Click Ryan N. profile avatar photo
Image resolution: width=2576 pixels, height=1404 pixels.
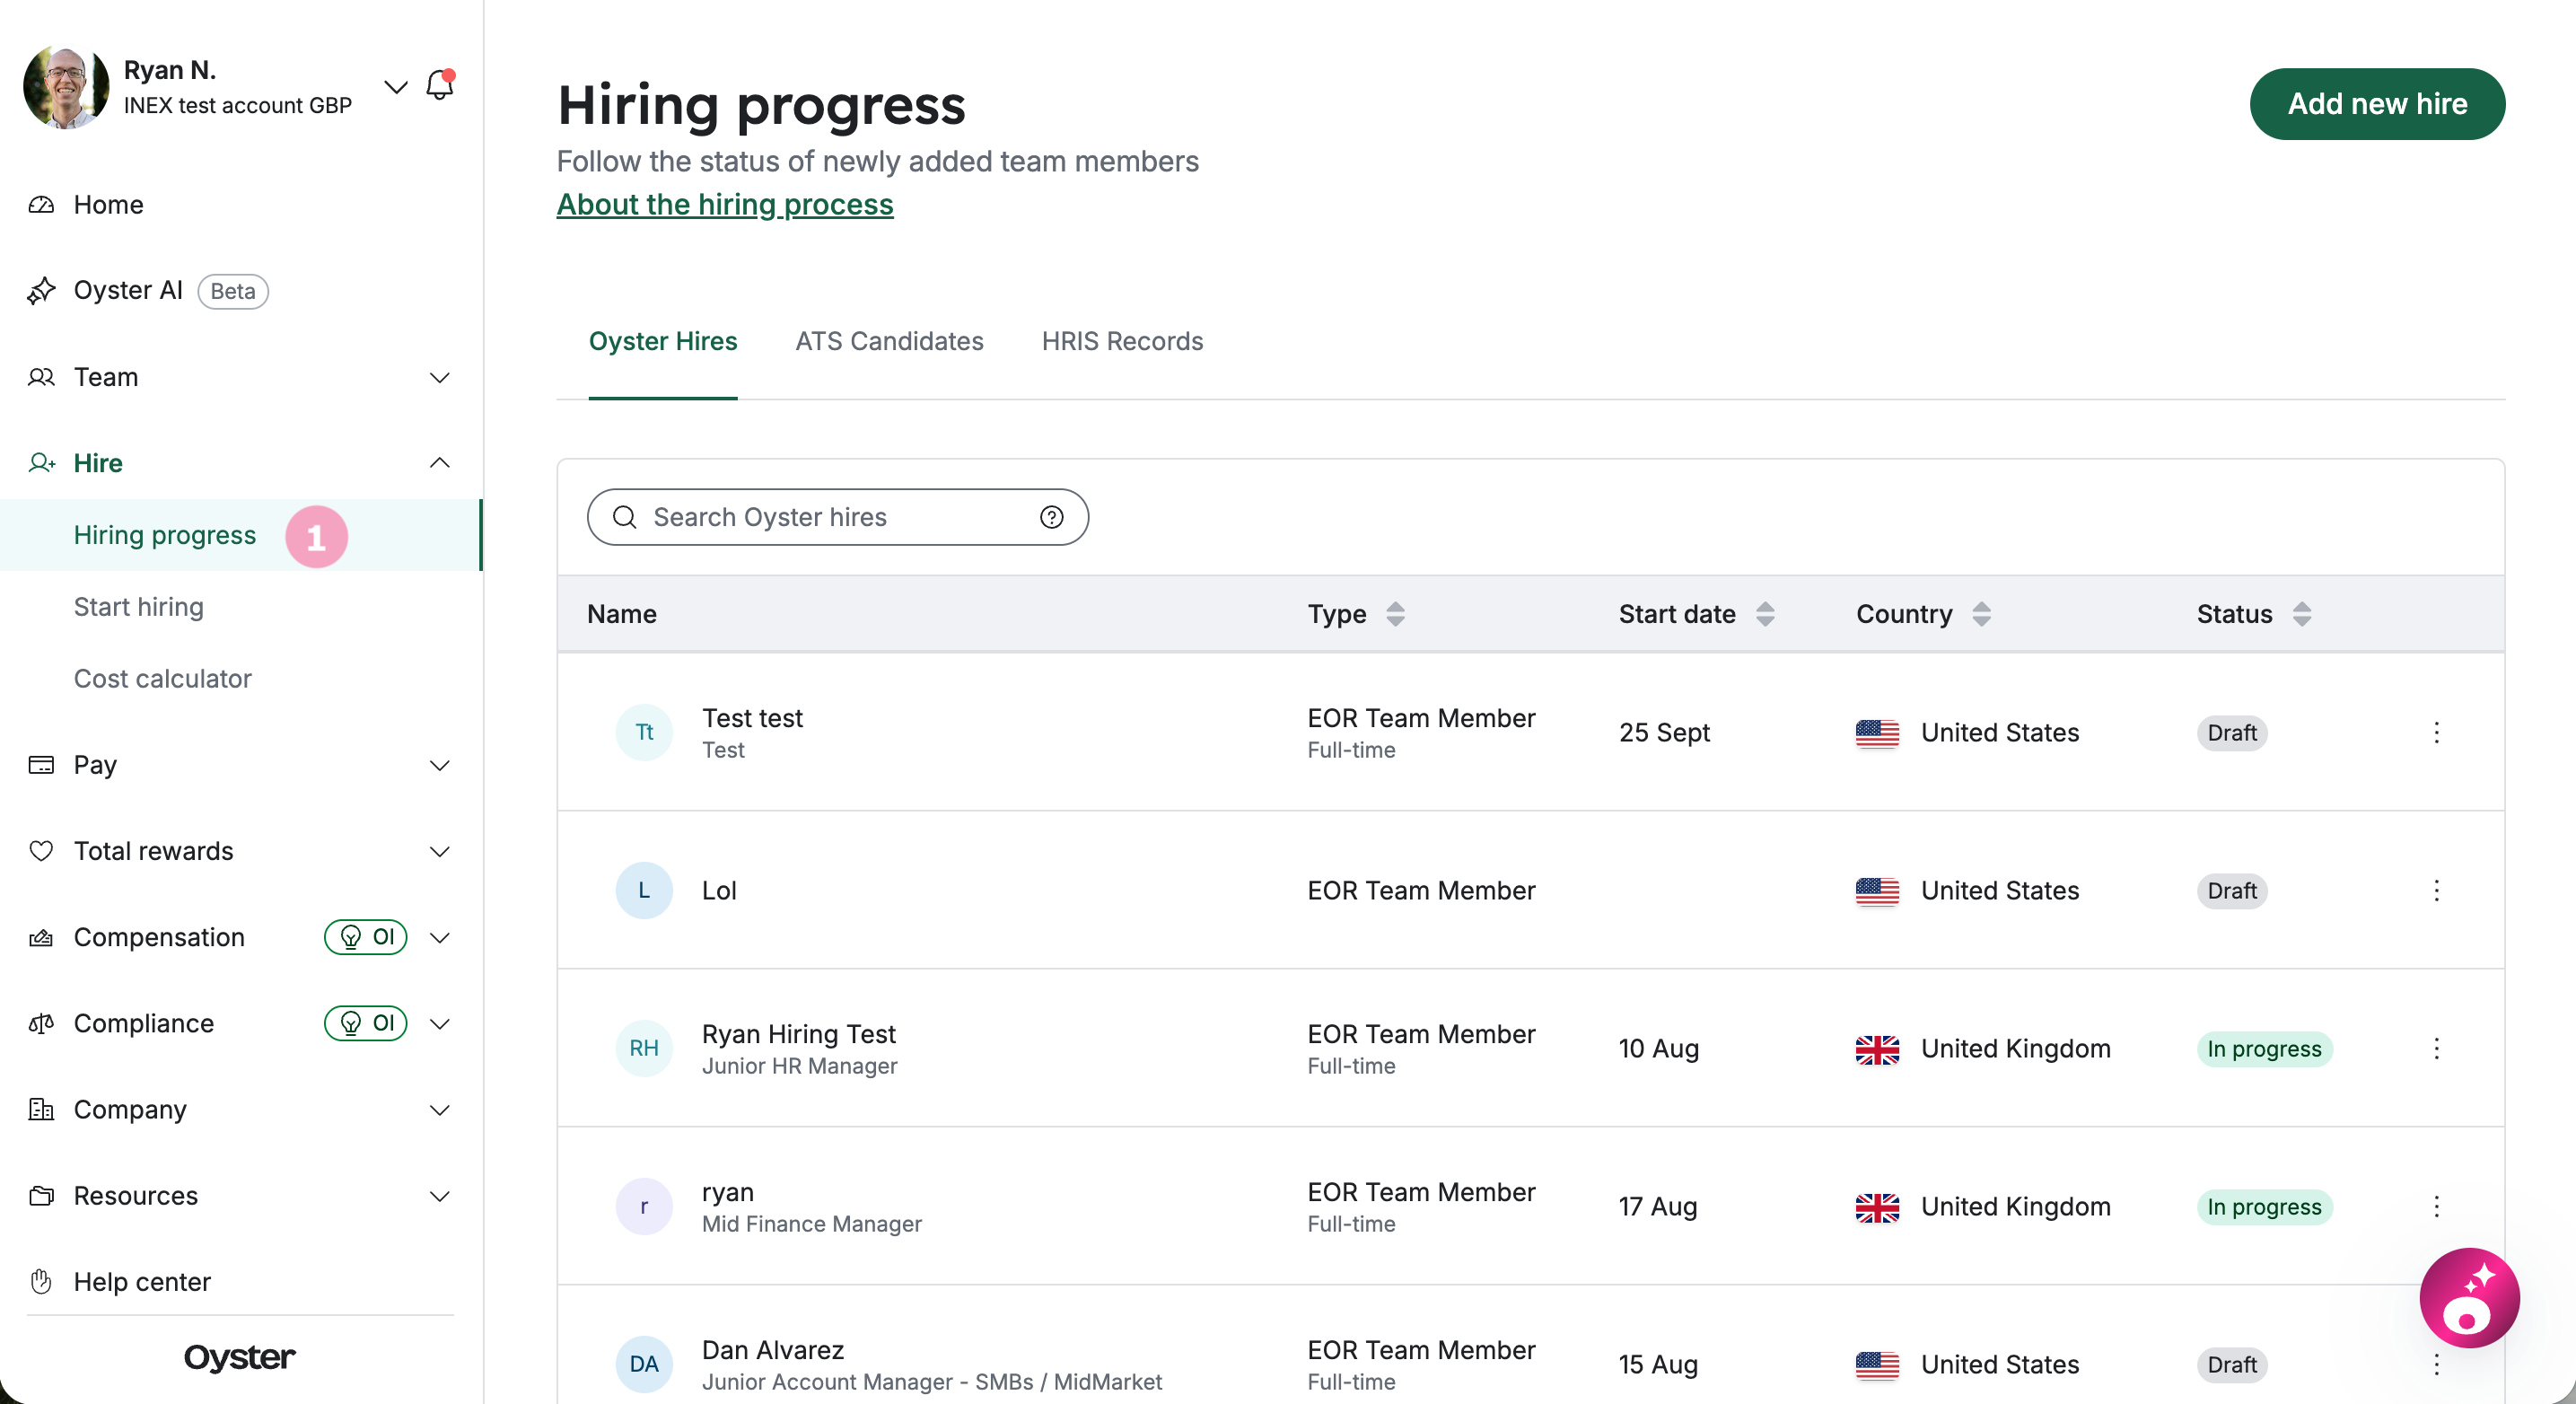[66, 87]
